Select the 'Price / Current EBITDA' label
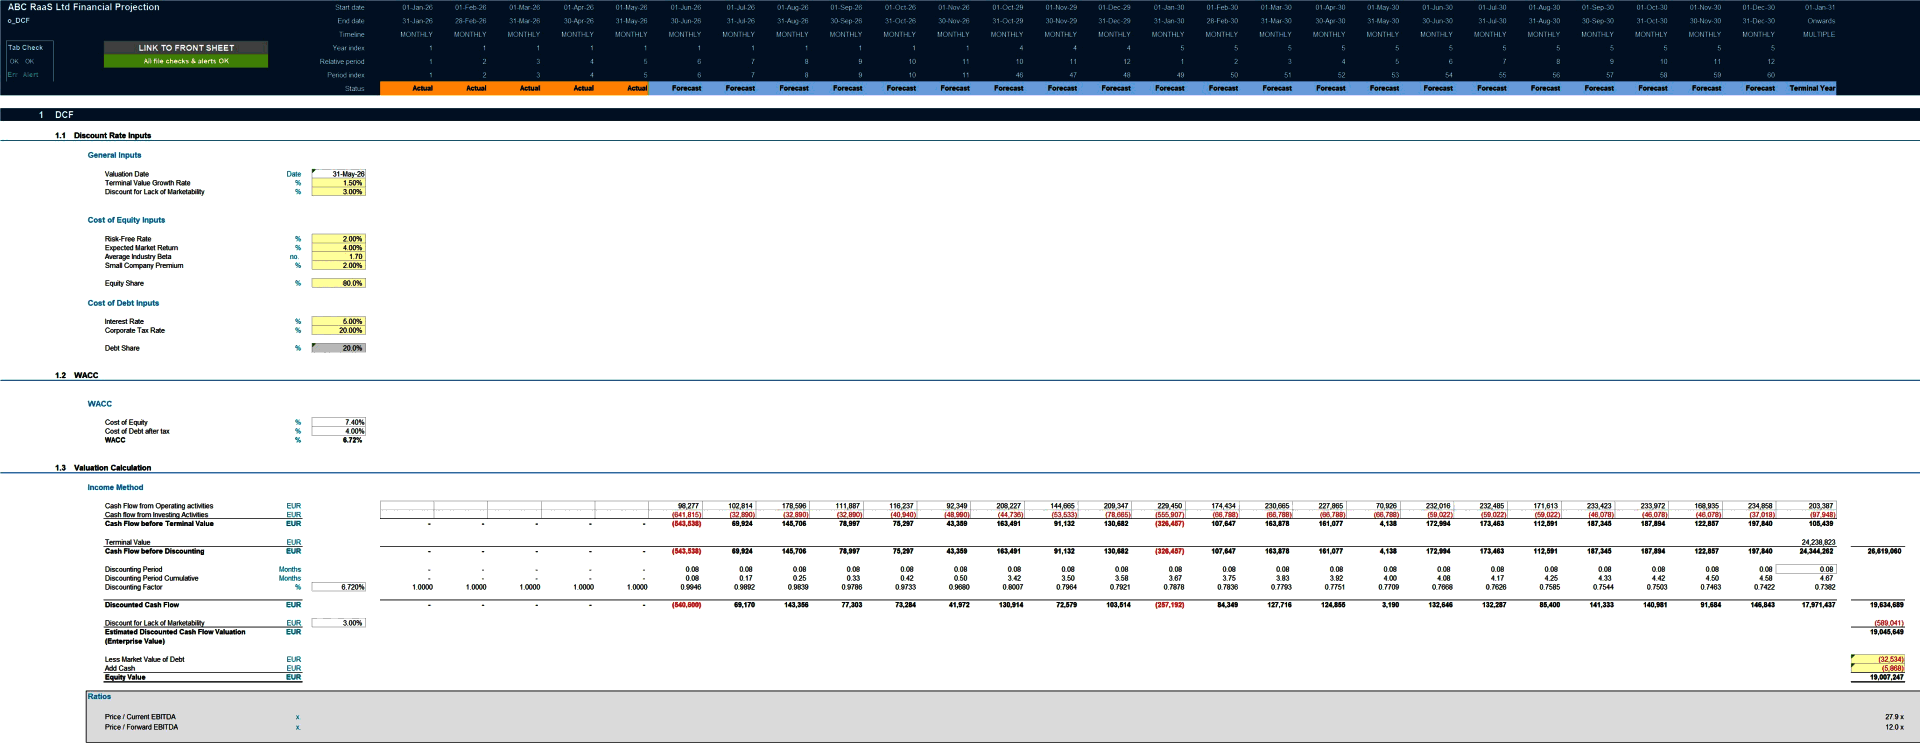The height and width of the screenshot is (750, 1920). pyautogui.click(x=140, y=717)
